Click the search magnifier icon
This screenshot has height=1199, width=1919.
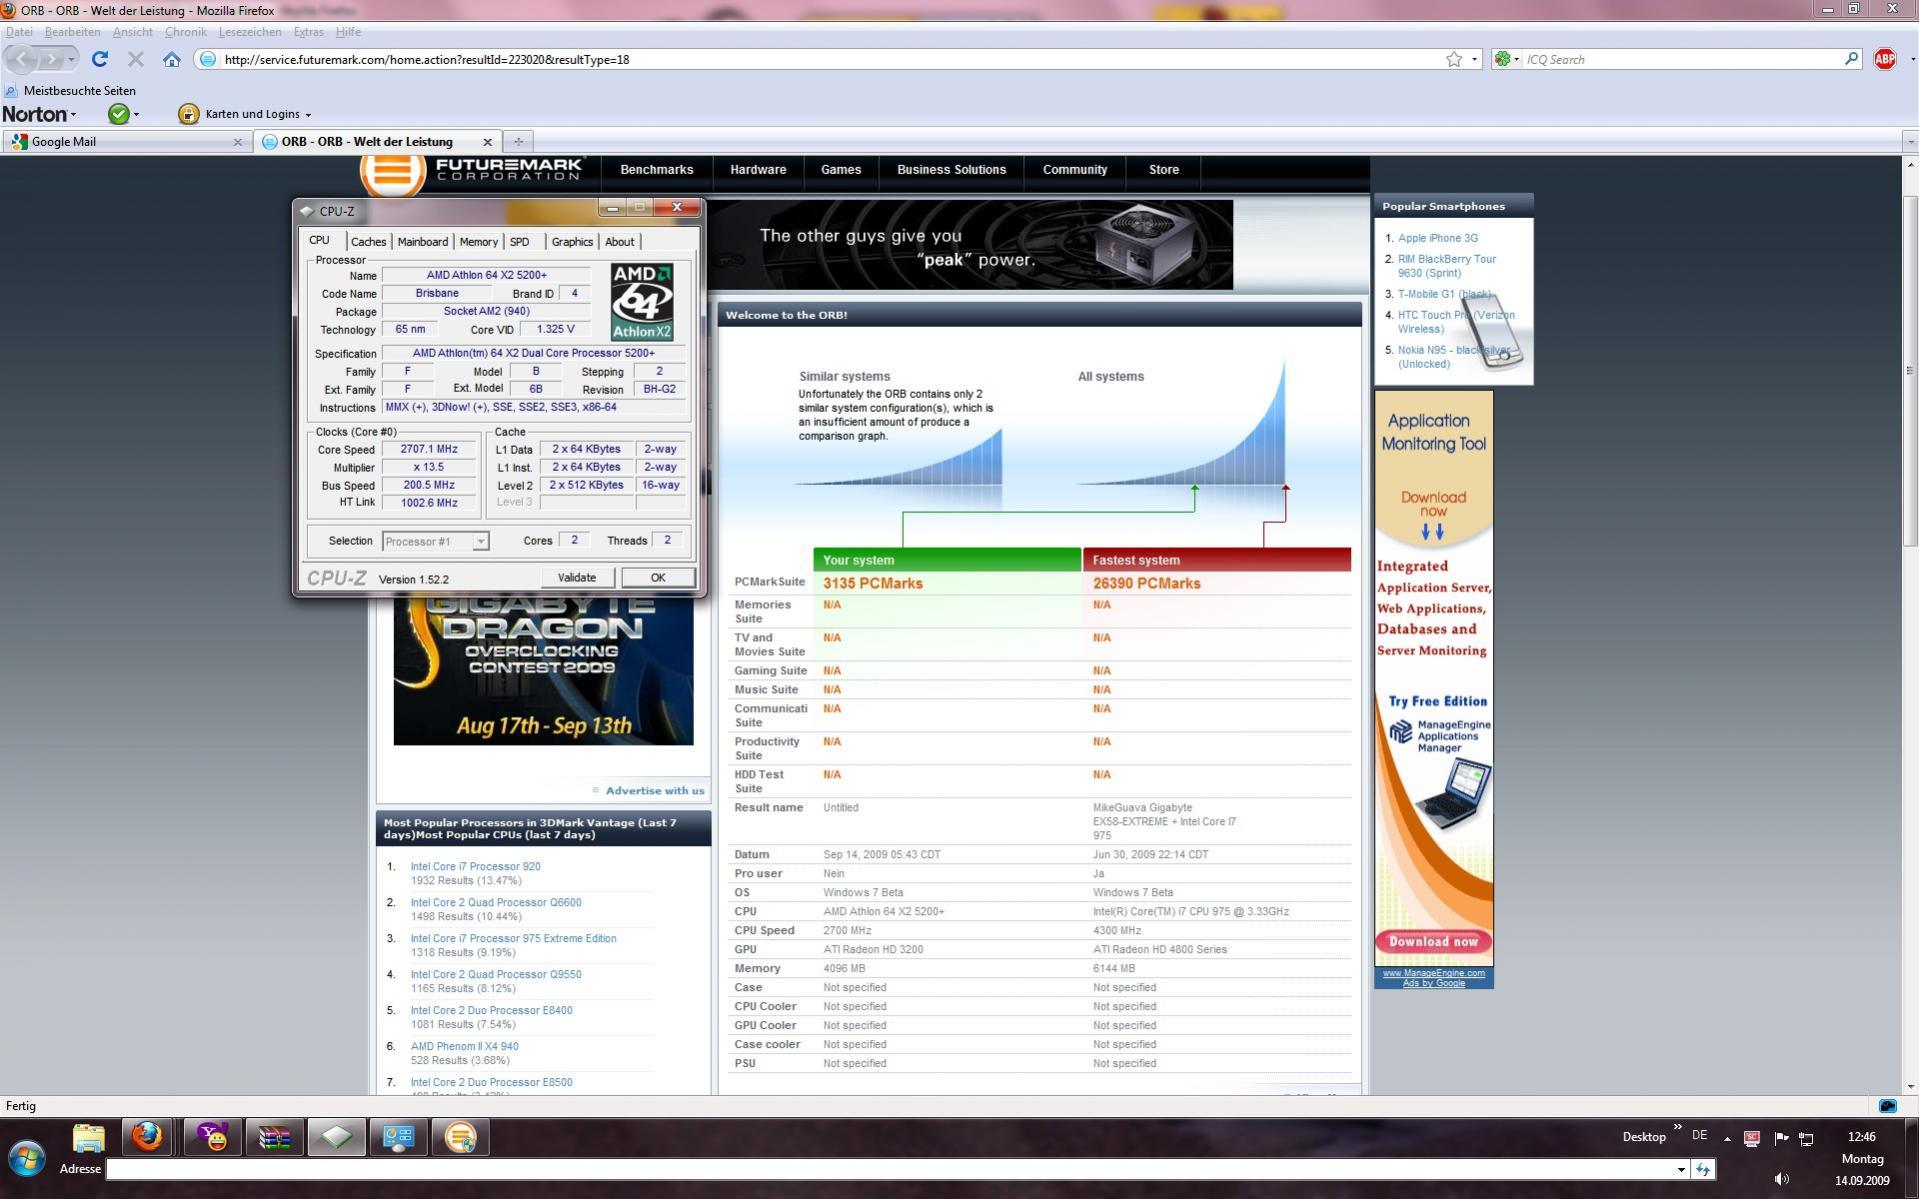point(1852,59)
